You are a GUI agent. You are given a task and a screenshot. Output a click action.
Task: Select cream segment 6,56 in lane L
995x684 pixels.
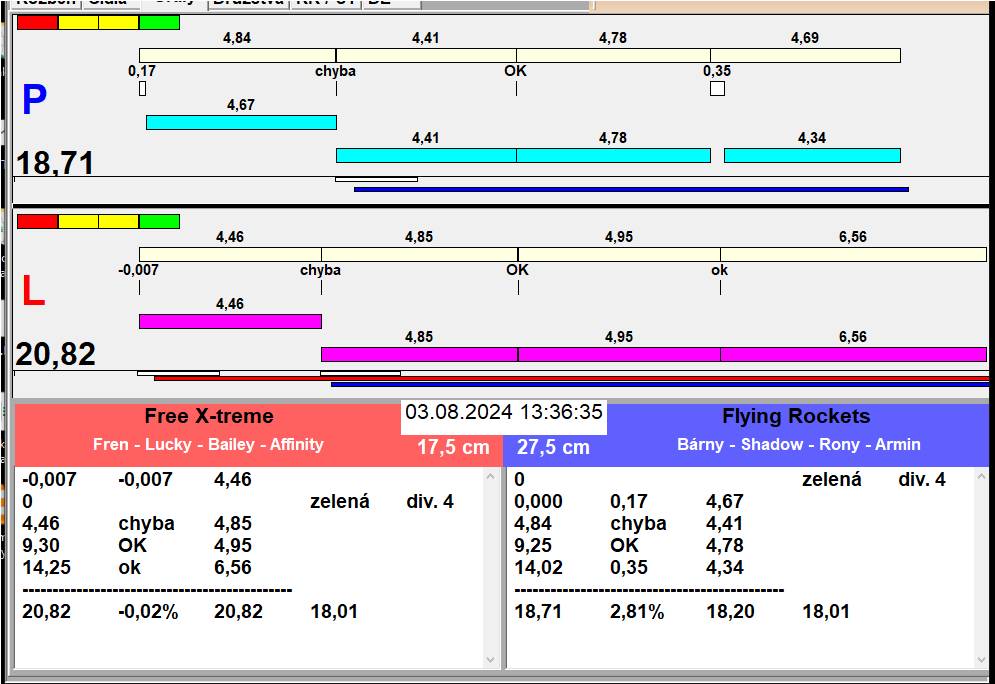853,254
